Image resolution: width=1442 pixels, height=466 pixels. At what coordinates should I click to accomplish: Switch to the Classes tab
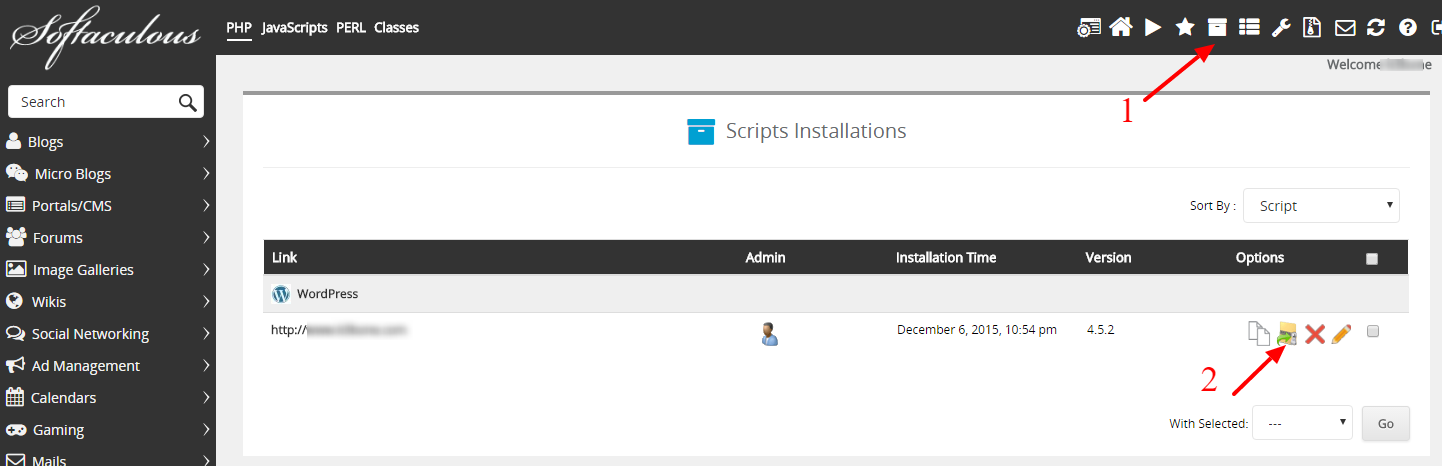397,28
